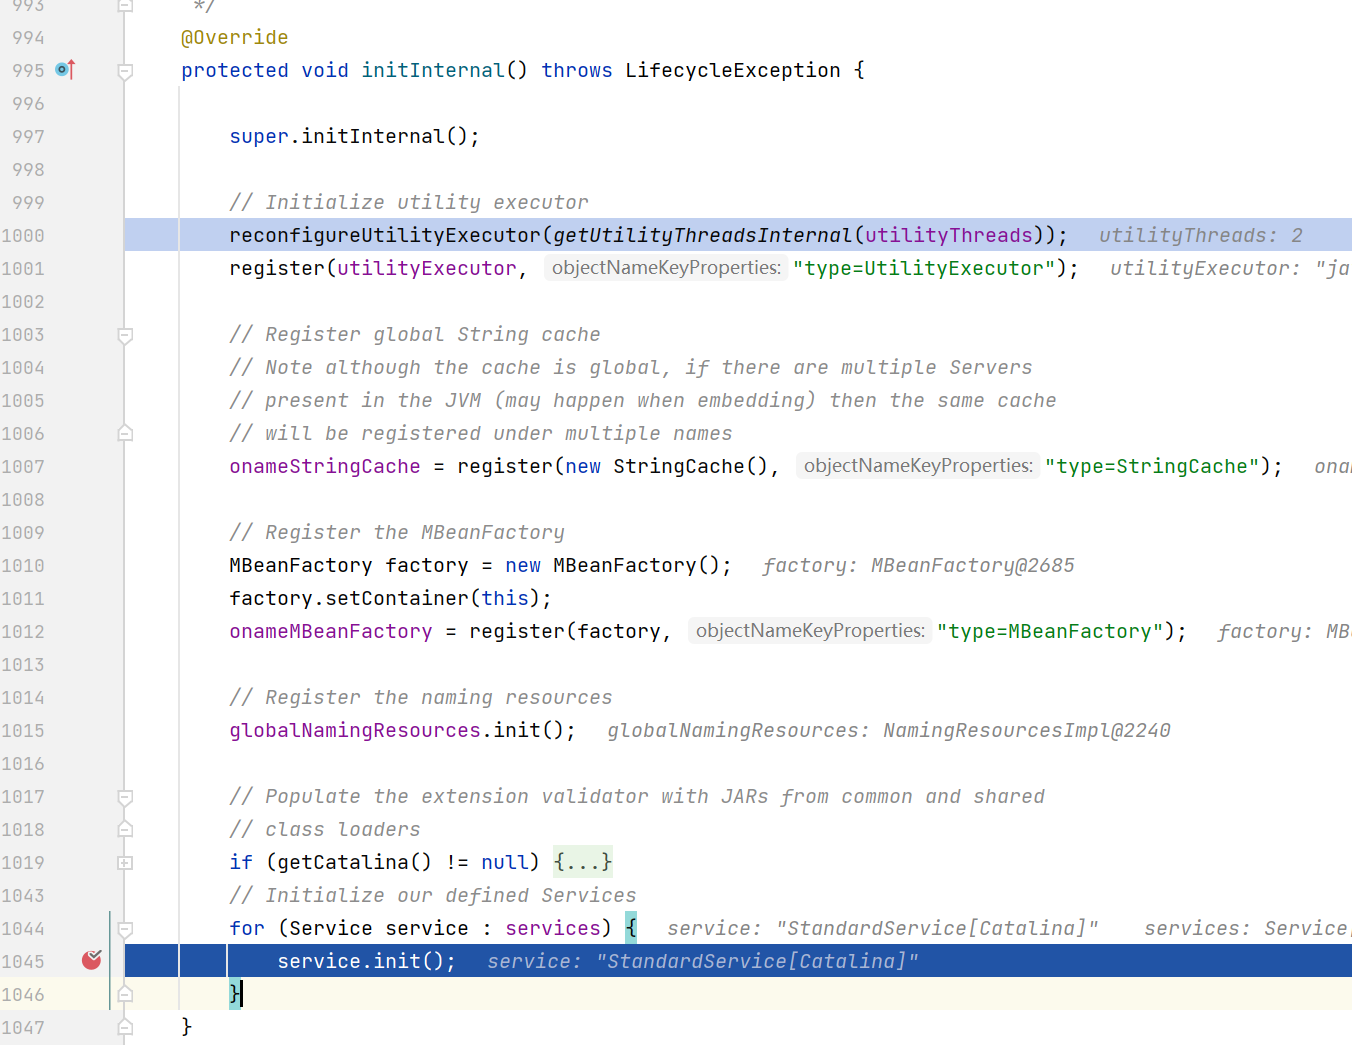Click the objectNameKeyProperties hint before type=UtilityExecutor

tap(666, 268)
